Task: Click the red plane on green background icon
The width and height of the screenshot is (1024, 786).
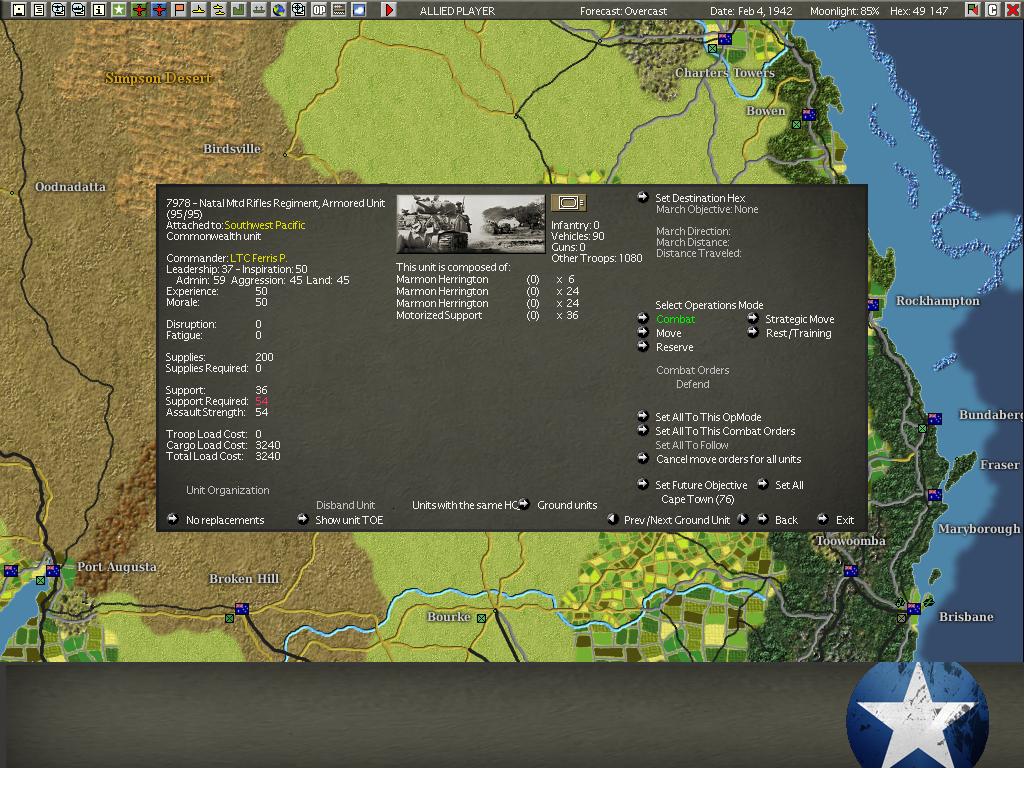Action: click(138, 10)
